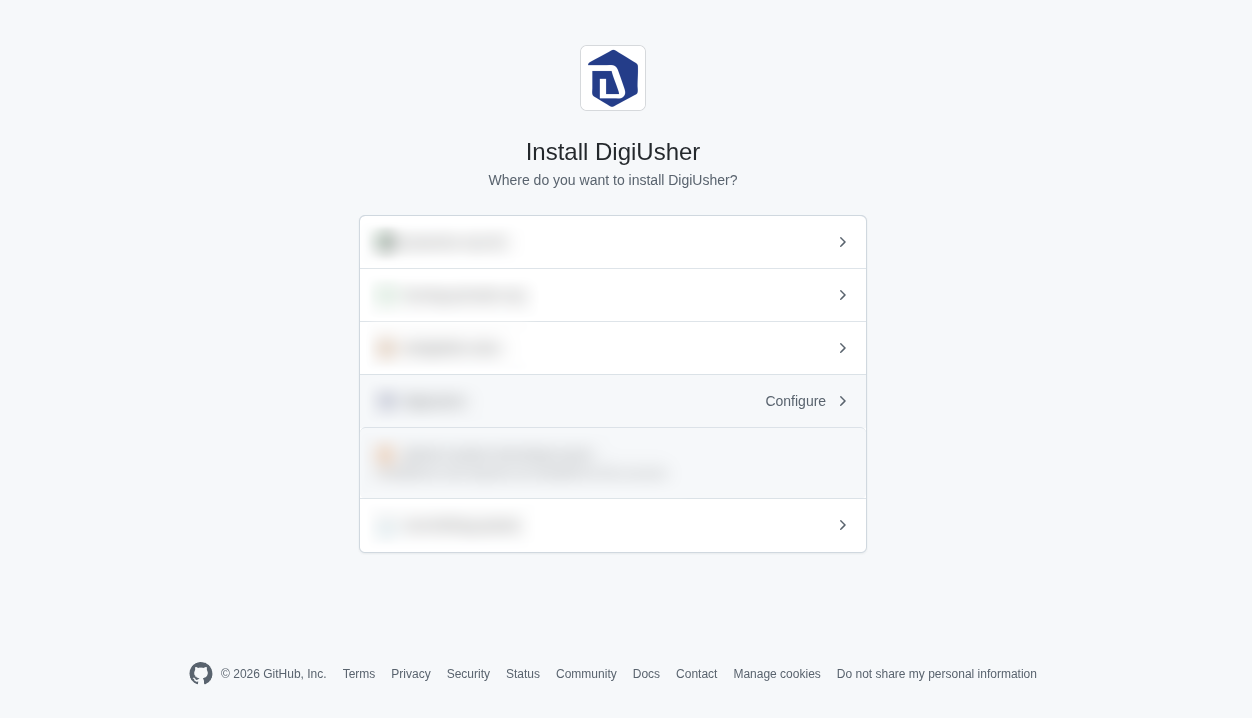Viewport: 1252px width, 718px height.
Task: Open the Terms footer link
Action: [x=359, y=674]
